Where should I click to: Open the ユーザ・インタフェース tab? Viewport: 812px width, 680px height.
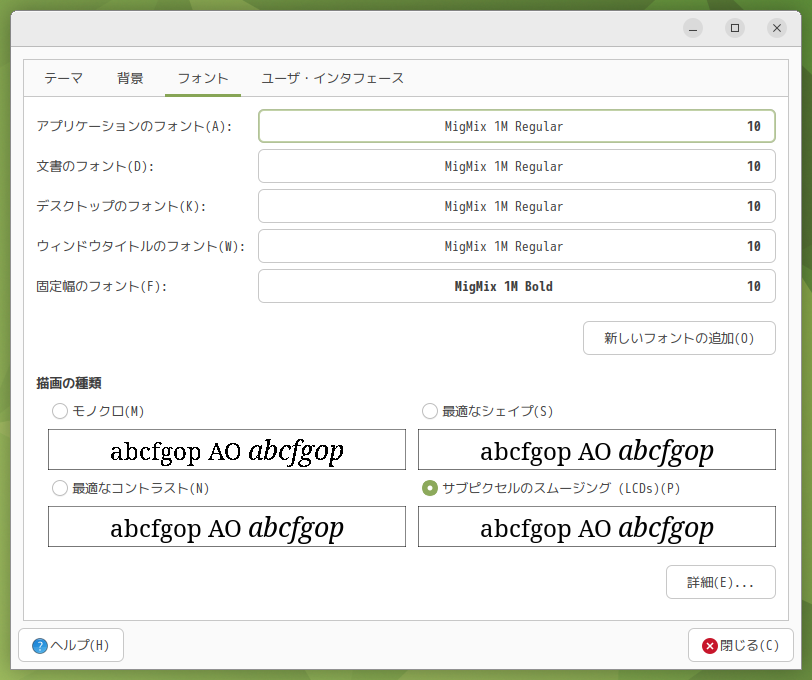coord(332,78)
